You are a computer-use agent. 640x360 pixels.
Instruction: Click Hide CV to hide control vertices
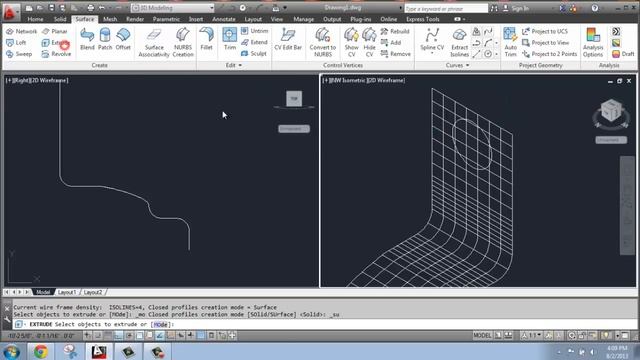point(369,42)
